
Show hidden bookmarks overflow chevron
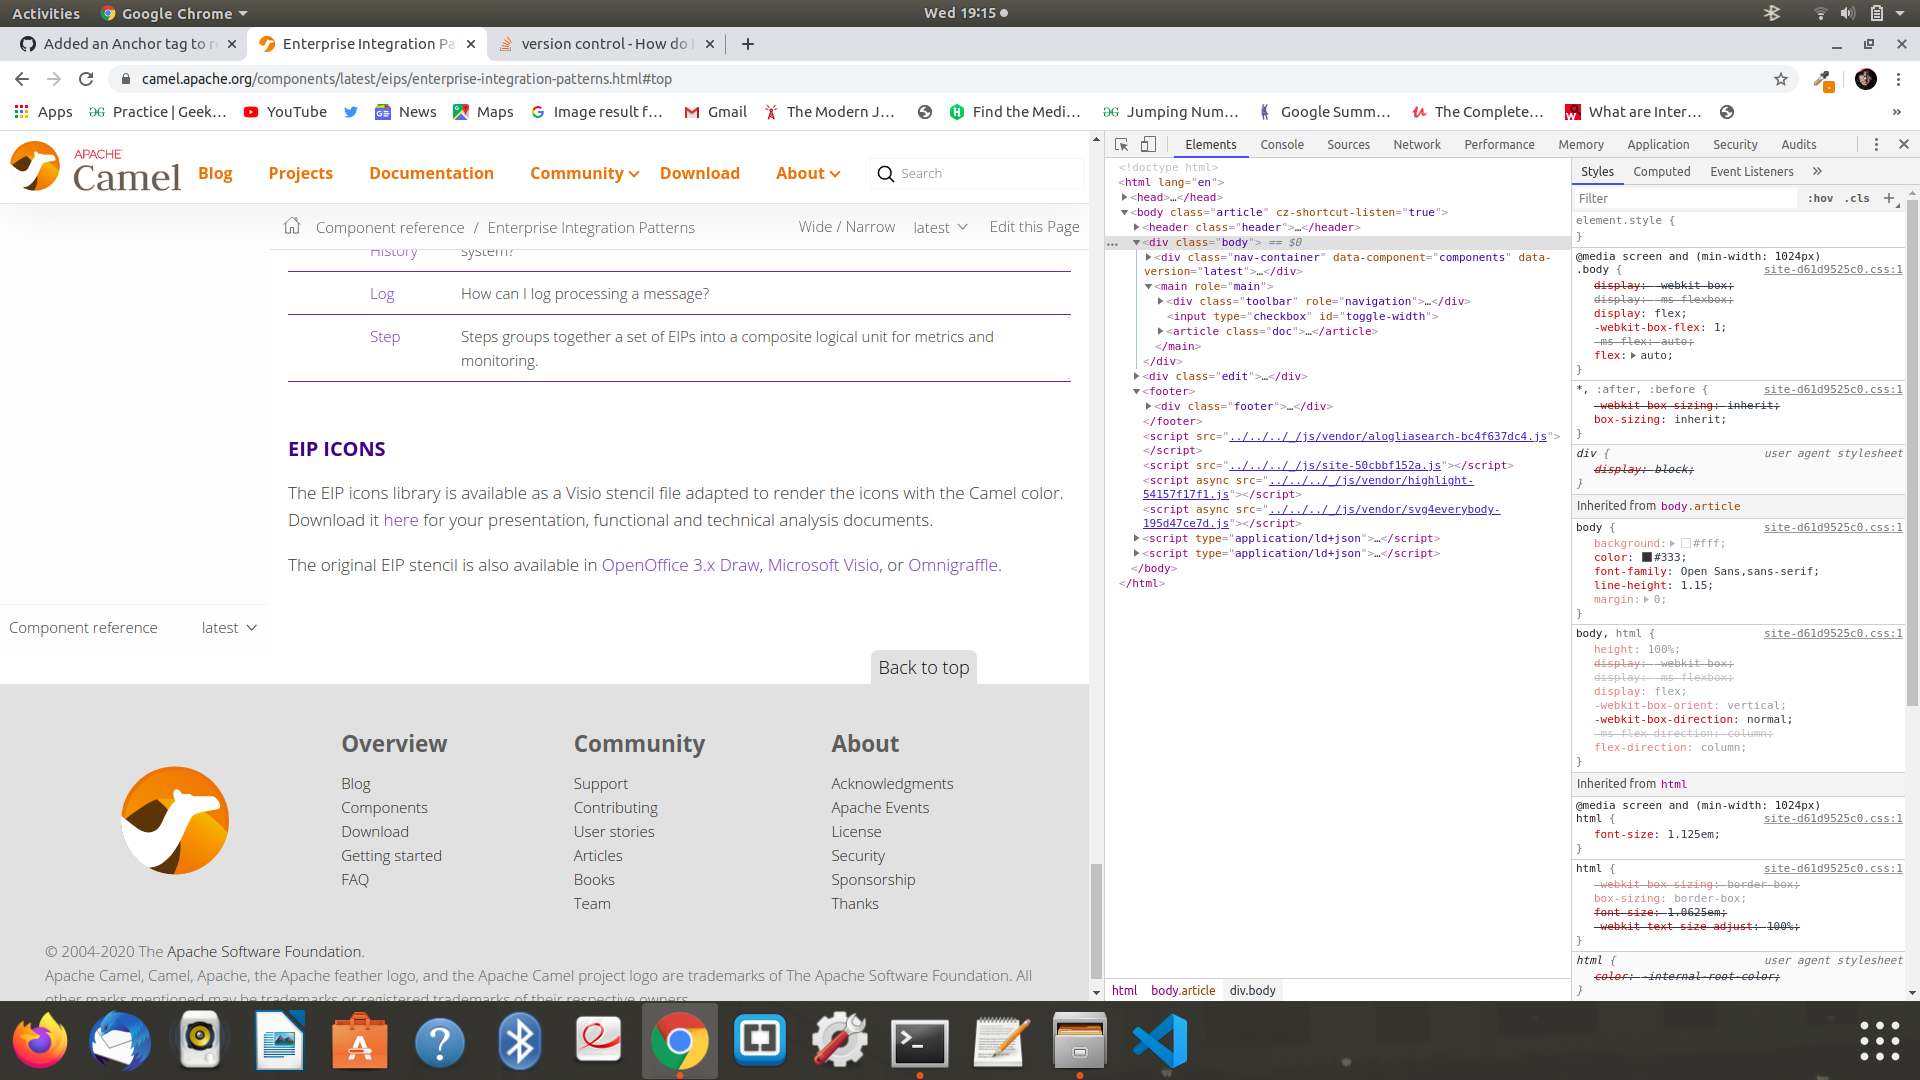pos(1896,112)
